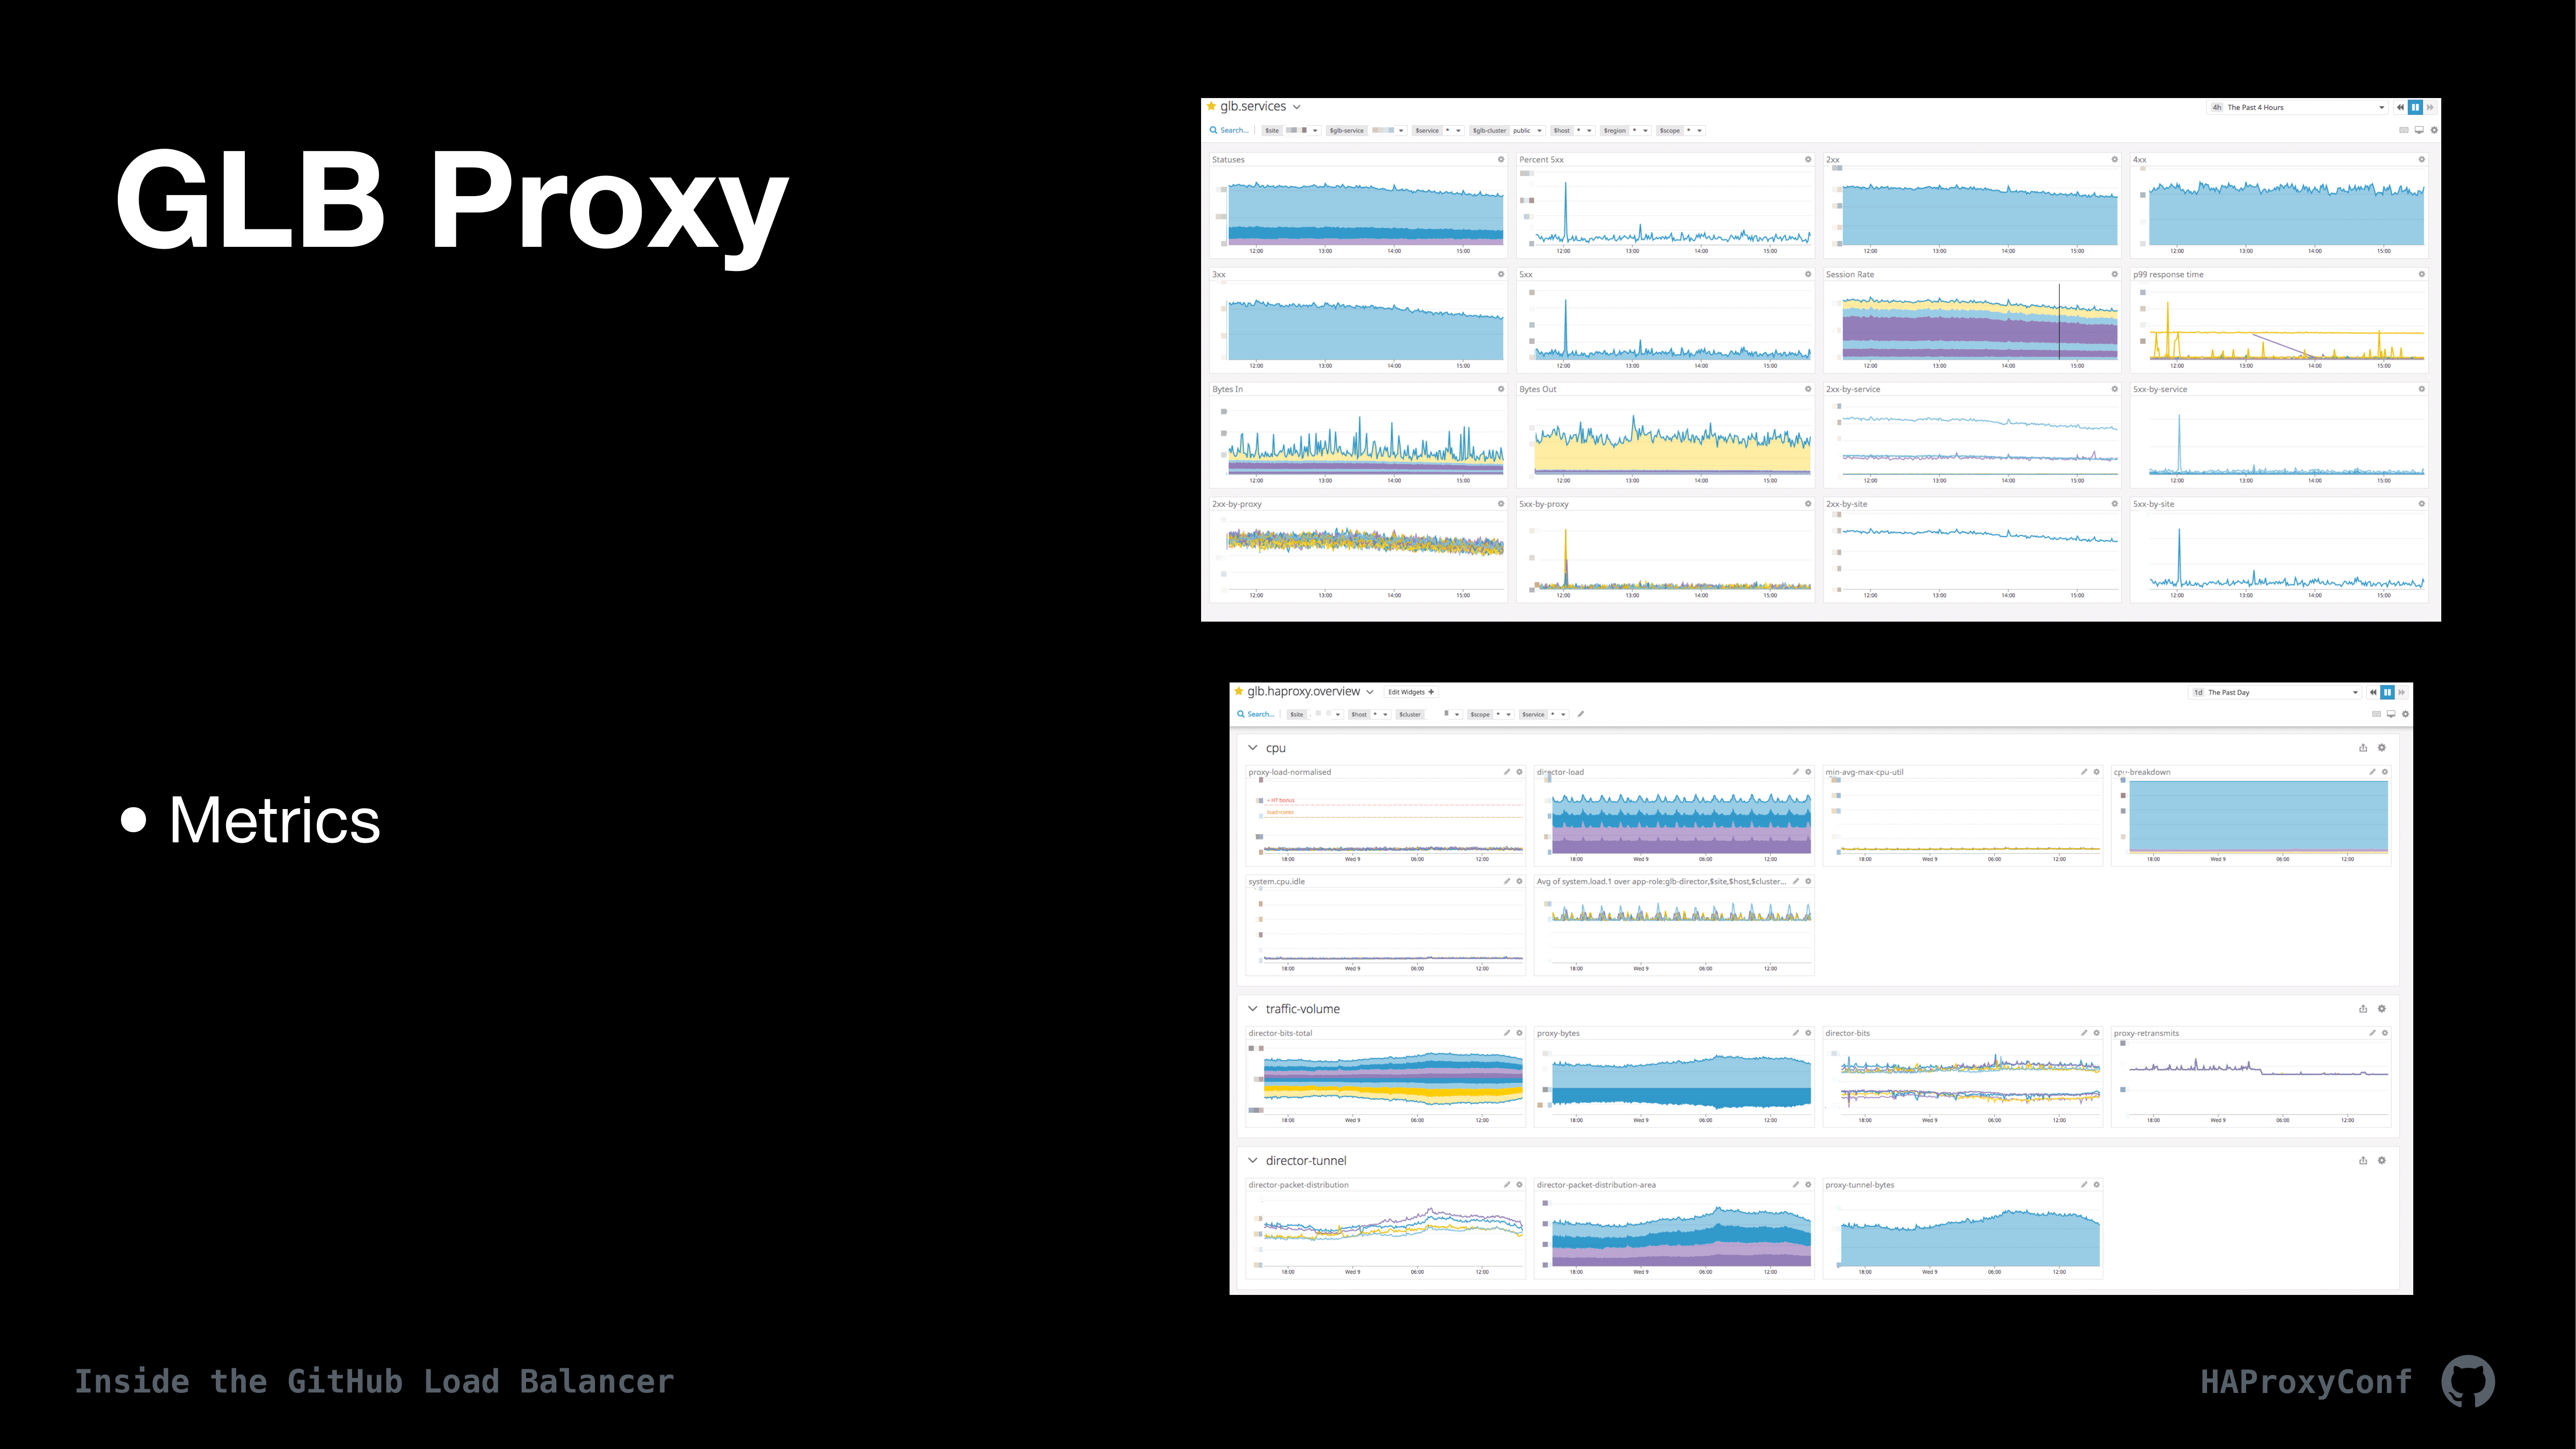Image resolution: width=2576 pixels, height=1449 pixels.
Task: Edit template variables pencil in glb.haproxy.overview
Action: click(1581, 714)
